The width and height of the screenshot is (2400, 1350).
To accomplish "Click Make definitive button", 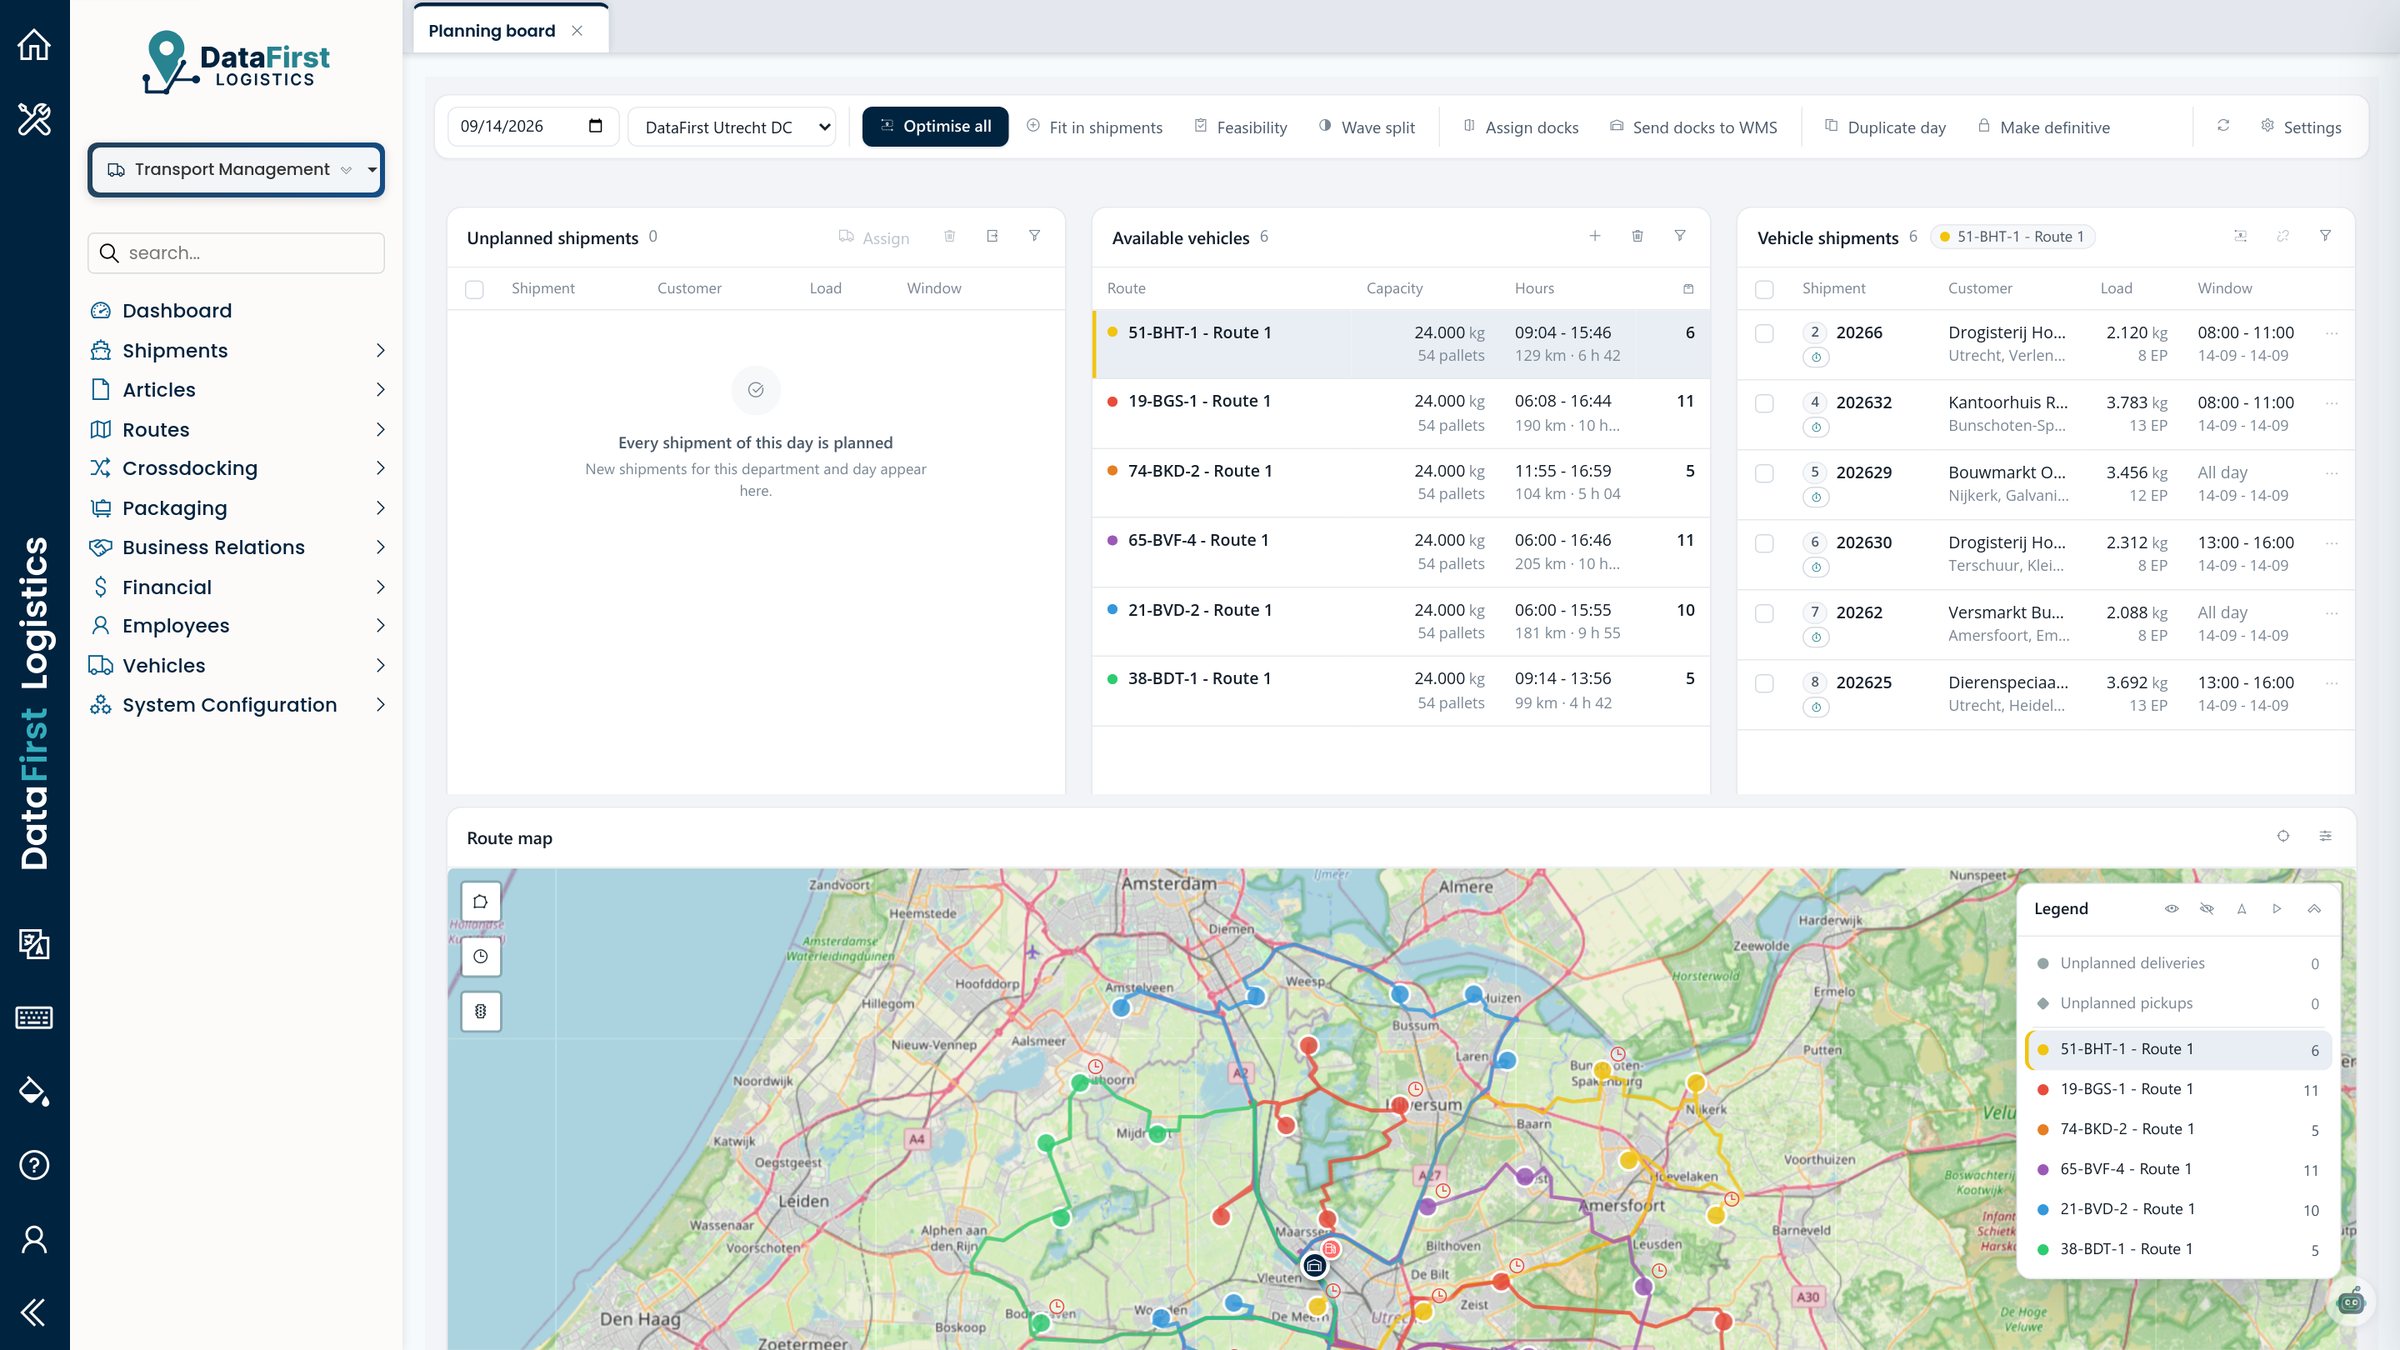I will pos(2044,127).
